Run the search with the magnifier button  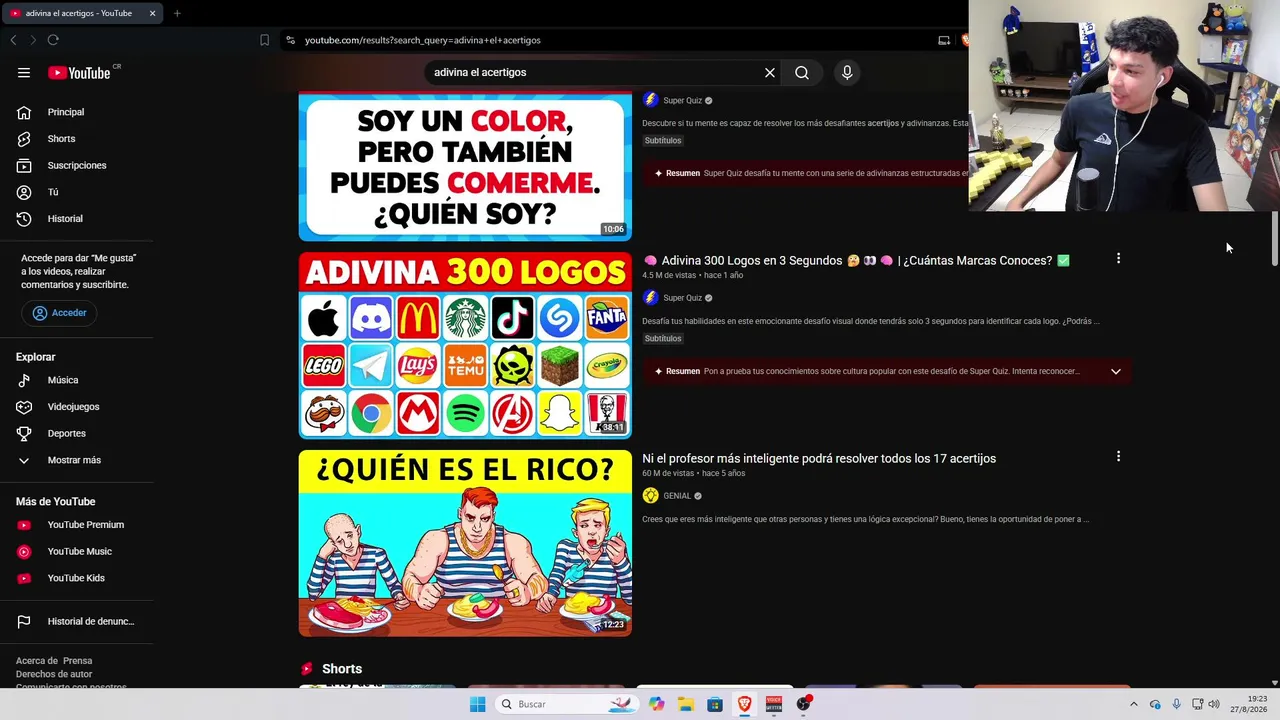point(802,72)
